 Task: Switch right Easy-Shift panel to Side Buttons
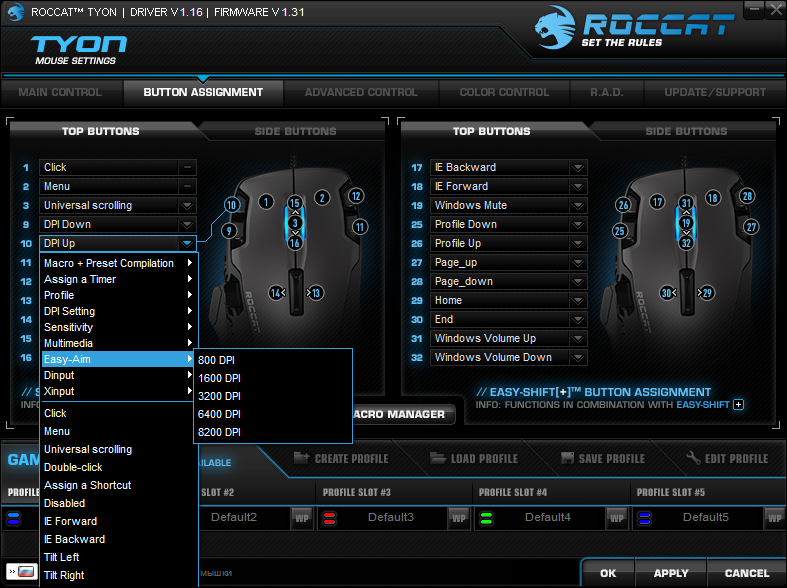coord(686,131)
